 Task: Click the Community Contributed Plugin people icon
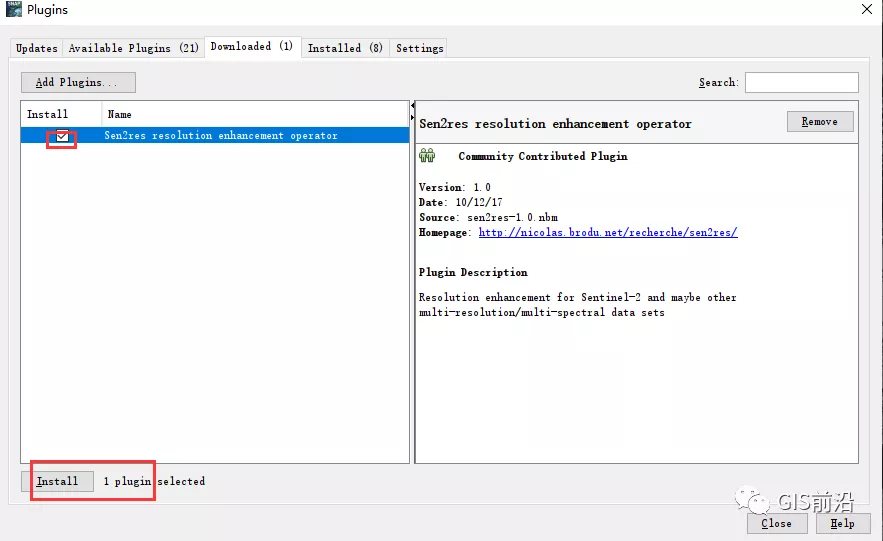(427, 155)
